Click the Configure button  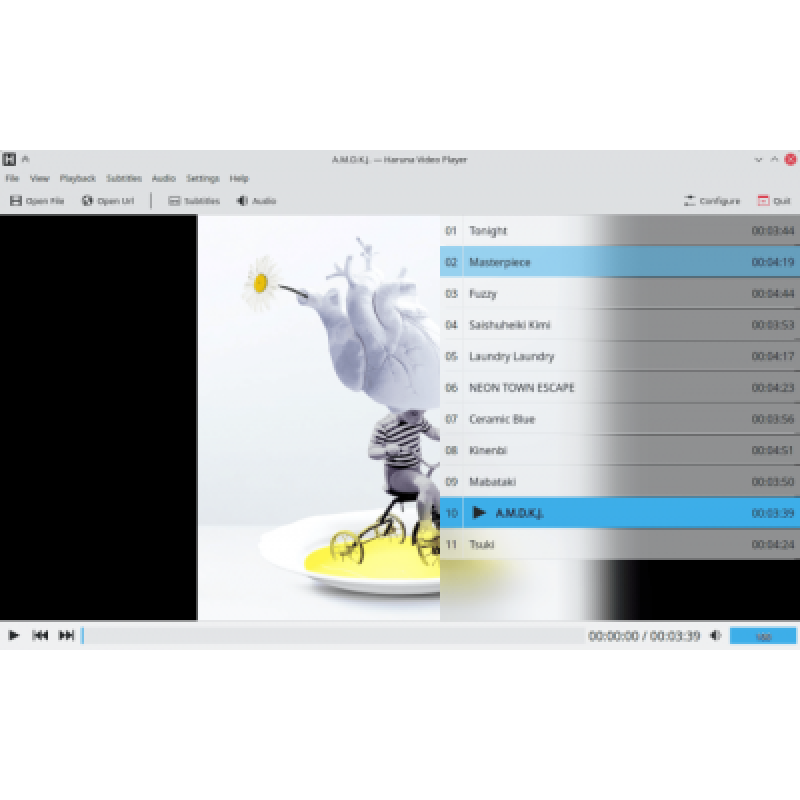tap(712, 201)
